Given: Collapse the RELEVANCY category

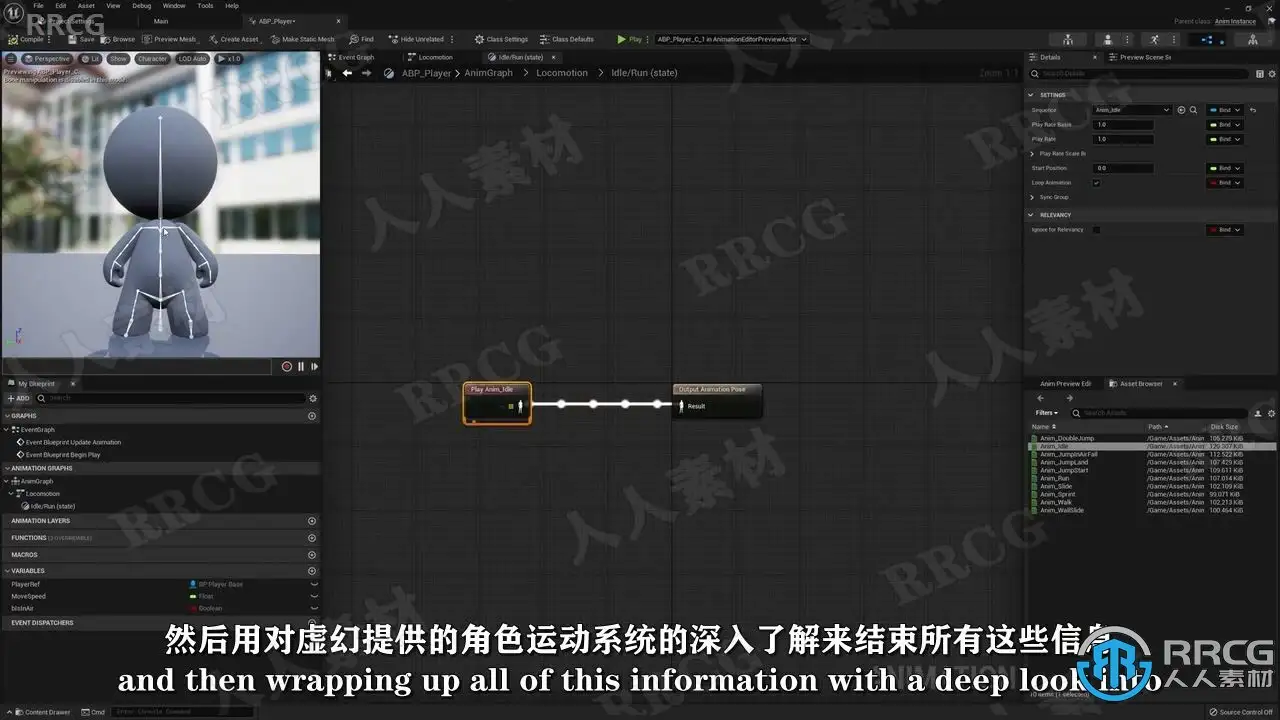Looking at the screenshot, I should tap(1031, 215).
